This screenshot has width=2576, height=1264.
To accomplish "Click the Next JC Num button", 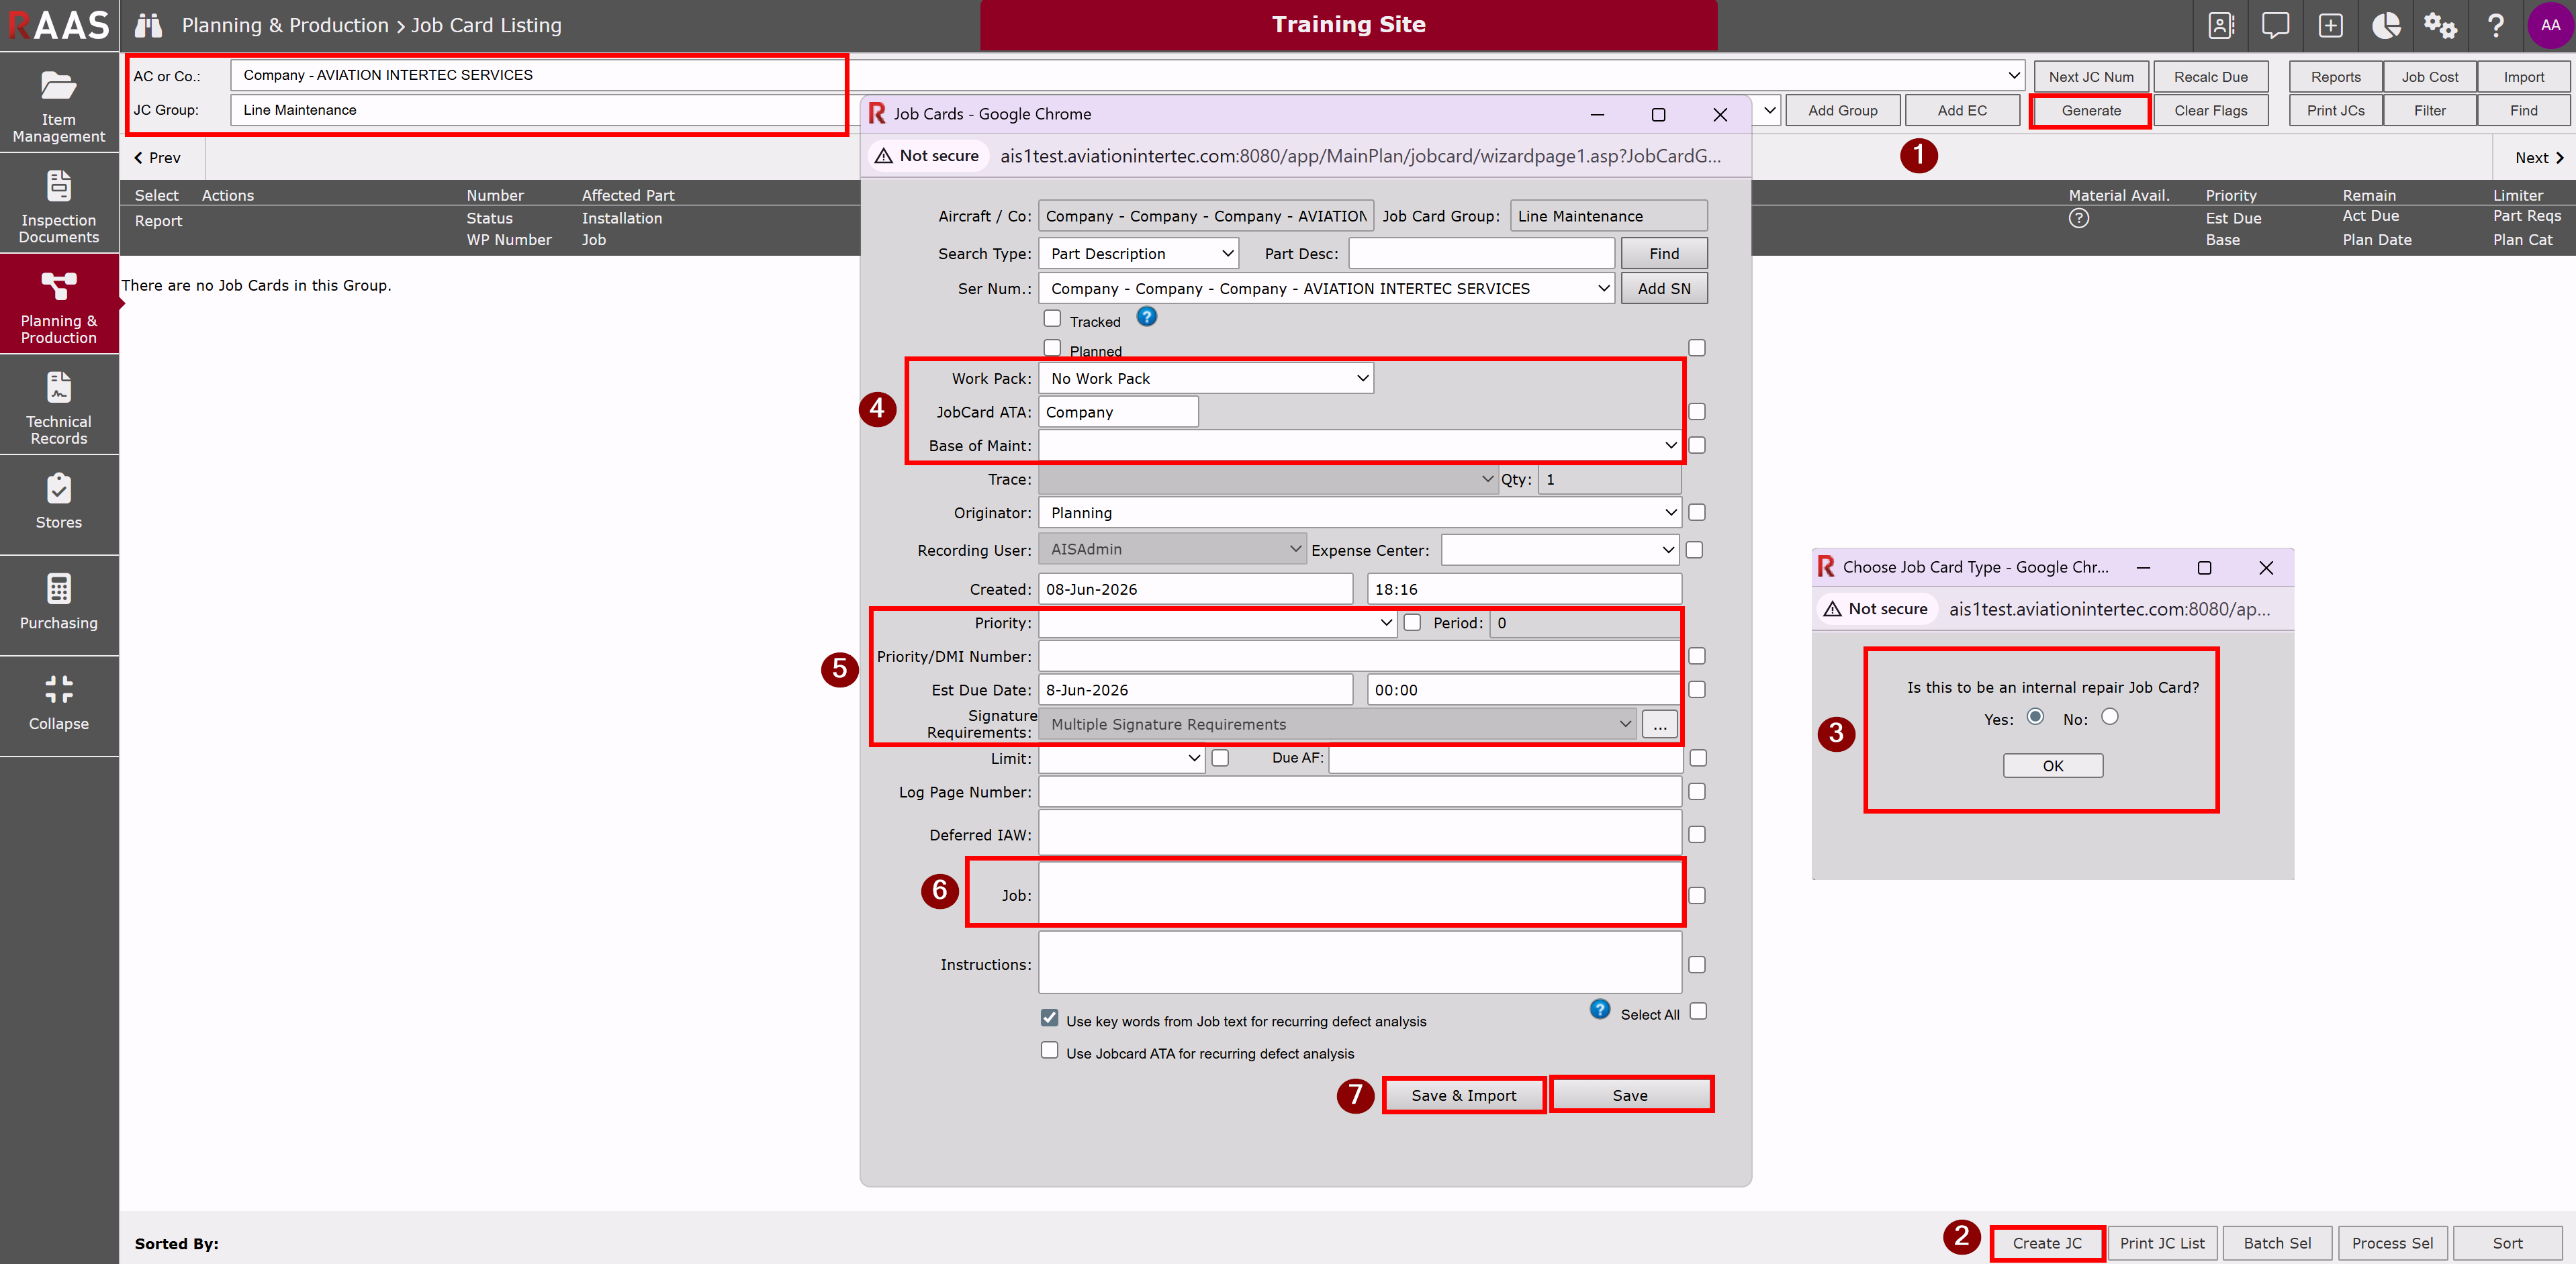I will pyautogui.click(x=2091, y=77).
